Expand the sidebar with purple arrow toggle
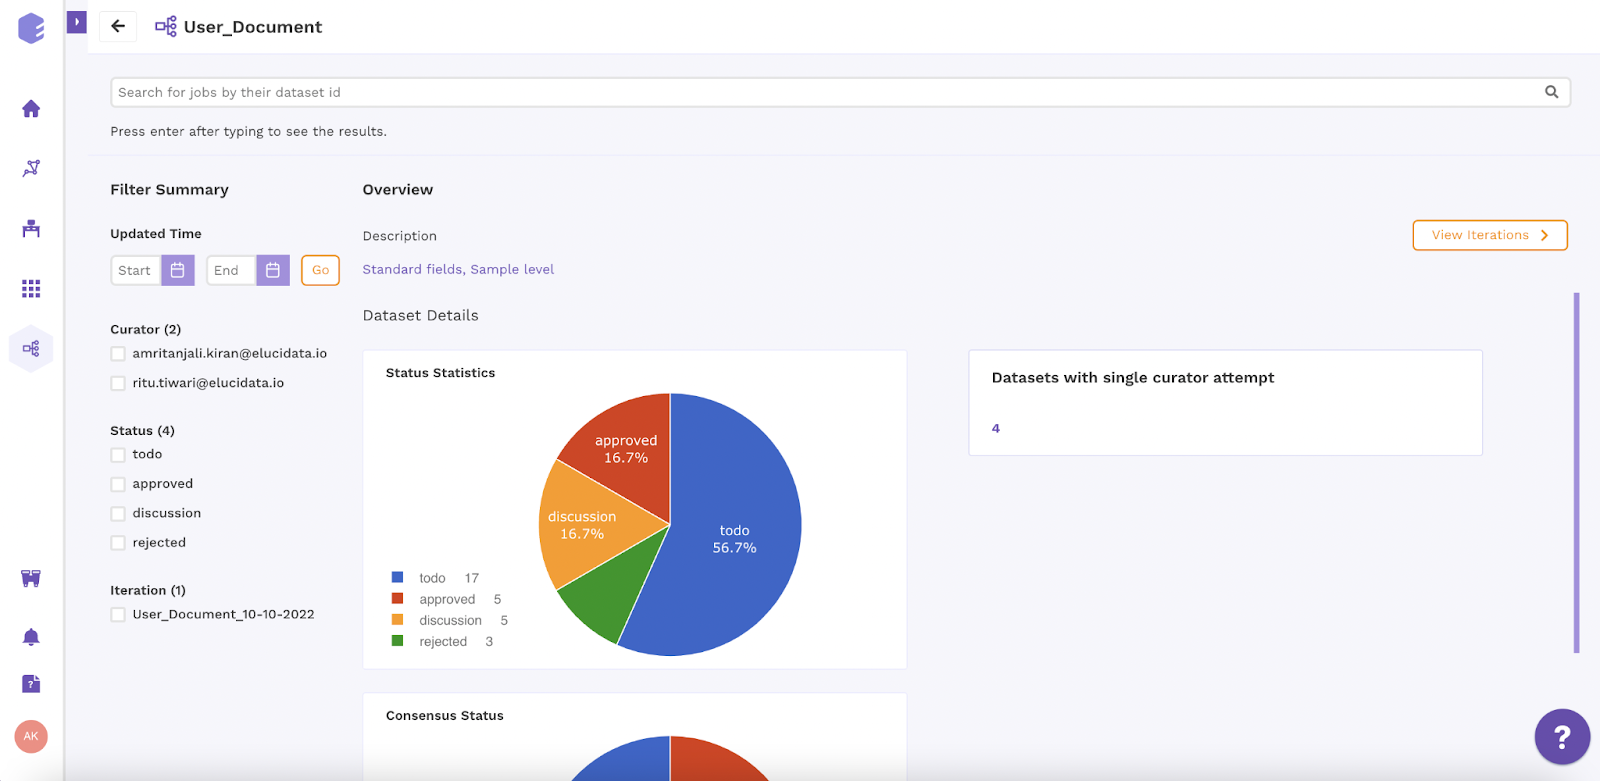 77,22
